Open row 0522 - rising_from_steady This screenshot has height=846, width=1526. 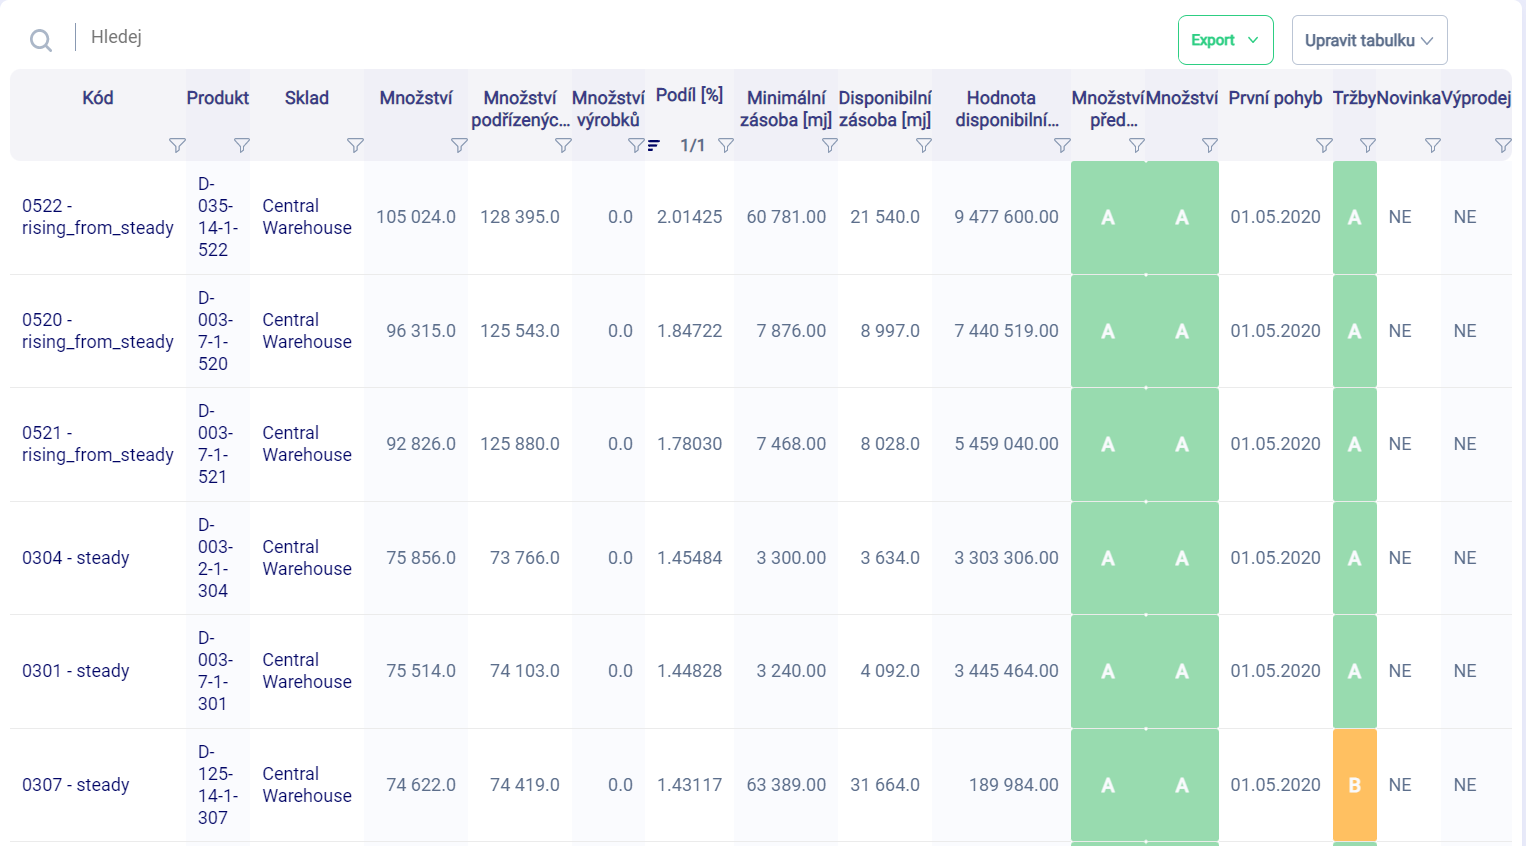(x=97, y=217)
